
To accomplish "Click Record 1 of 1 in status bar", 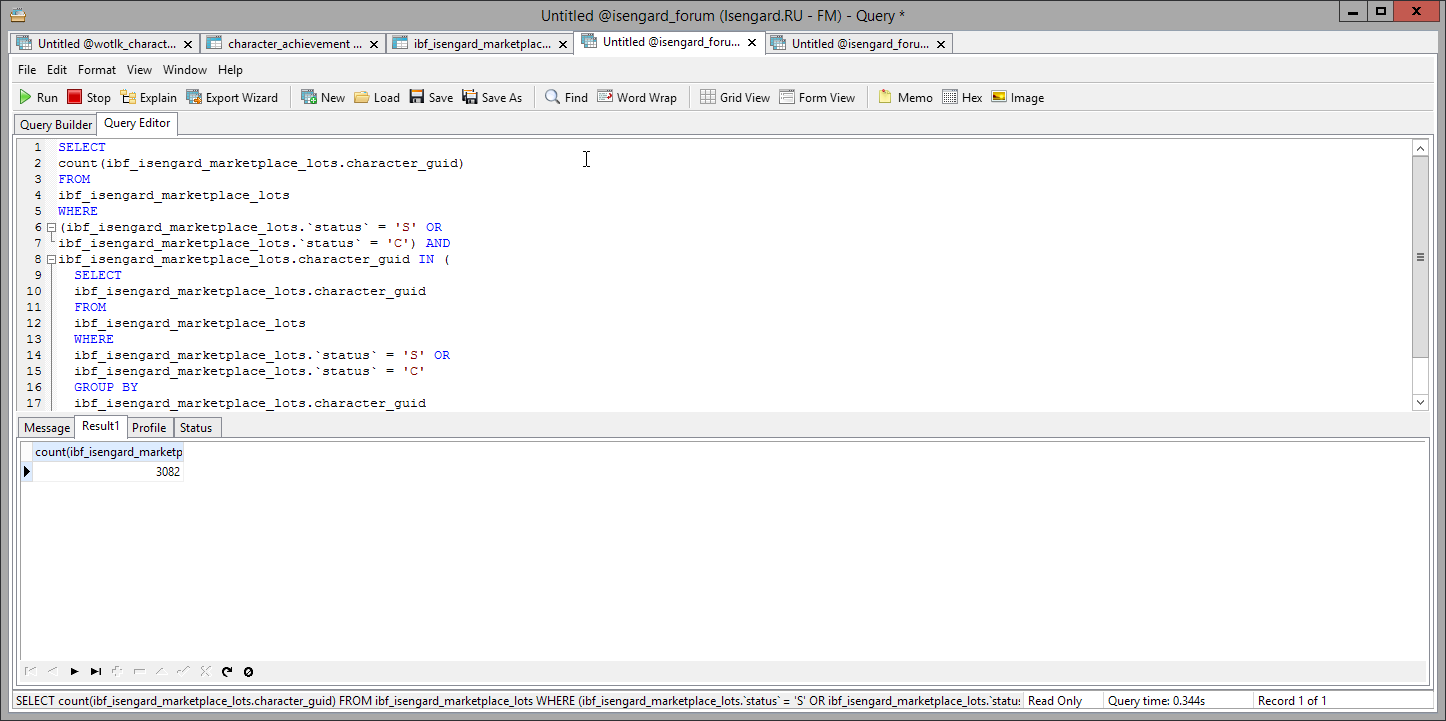I will click(x=1292, y=701).
